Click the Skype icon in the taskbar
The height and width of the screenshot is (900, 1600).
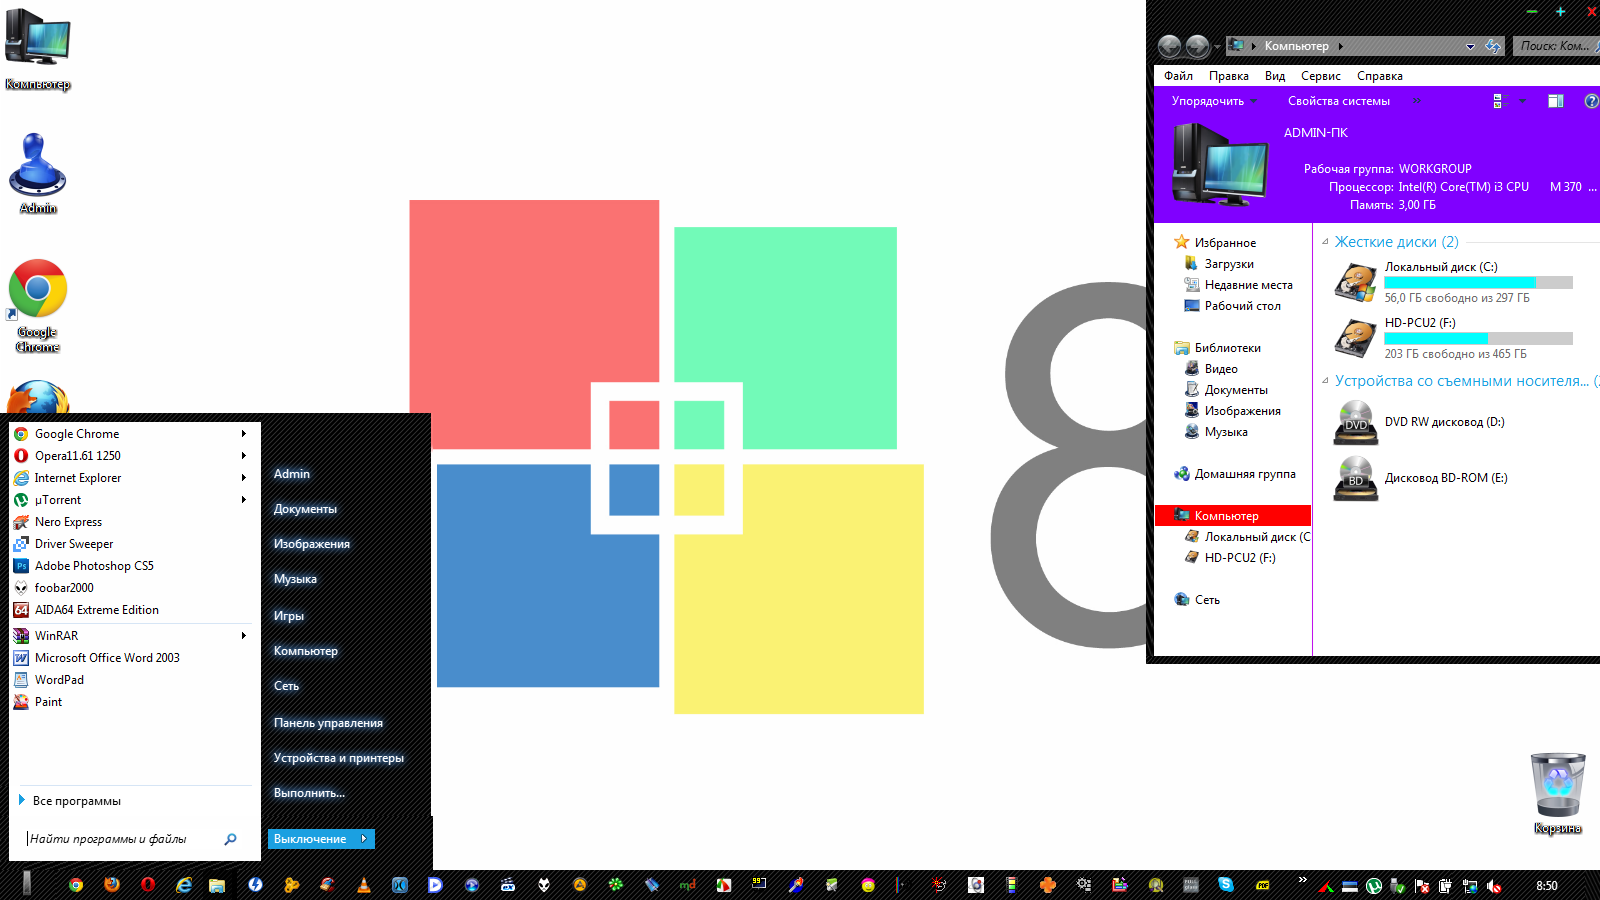point(1226,885)
